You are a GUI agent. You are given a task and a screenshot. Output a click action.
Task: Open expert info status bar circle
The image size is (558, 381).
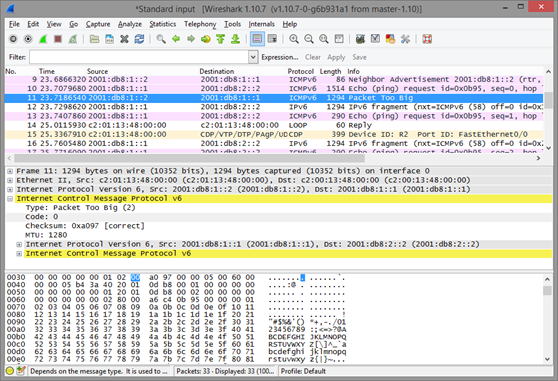point(10,371)
